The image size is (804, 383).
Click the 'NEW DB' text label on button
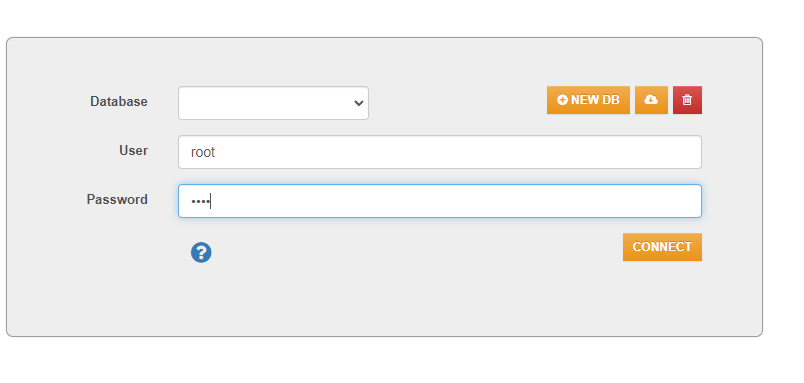click(x=595, y=100)
